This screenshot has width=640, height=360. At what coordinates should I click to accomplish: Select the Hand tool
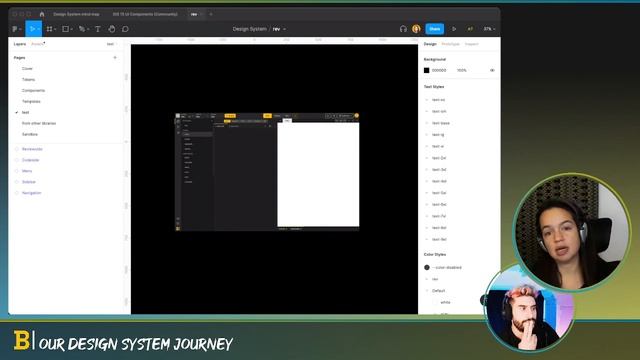click(112, 29)
